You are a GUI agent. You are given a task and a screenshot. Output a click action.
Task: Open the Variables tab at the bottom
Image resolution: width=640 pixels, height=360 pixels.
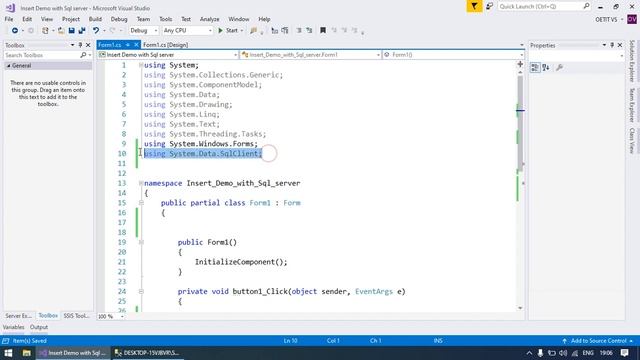click(13, 327)
